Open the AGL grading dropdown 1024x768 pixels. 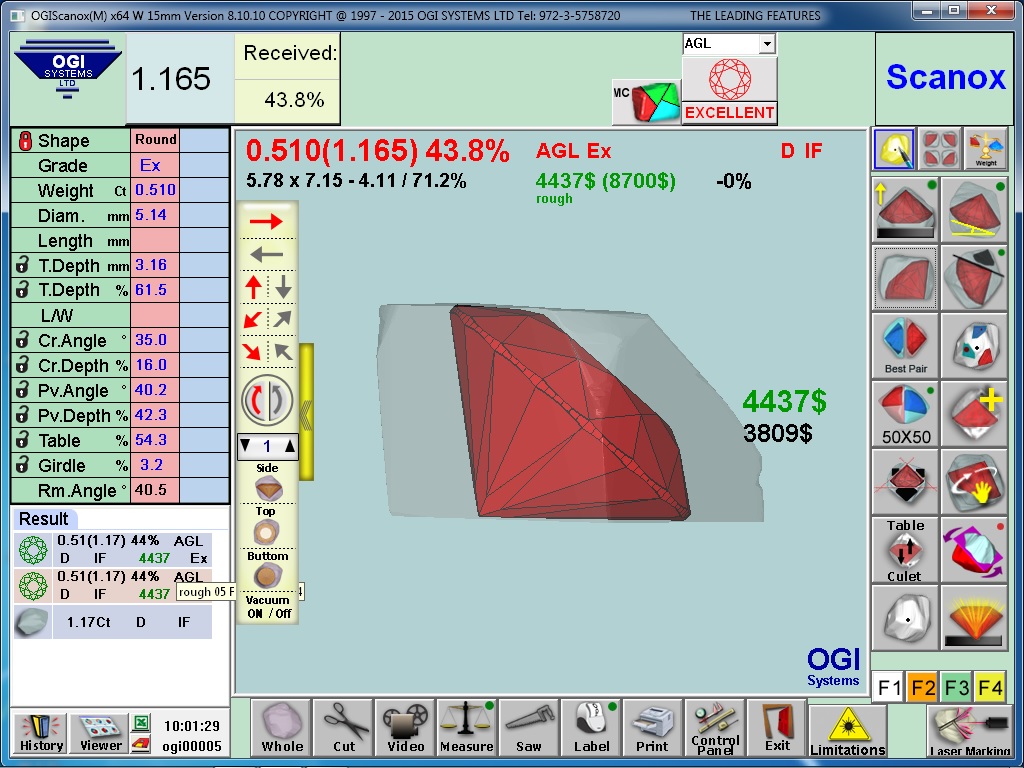766,44
